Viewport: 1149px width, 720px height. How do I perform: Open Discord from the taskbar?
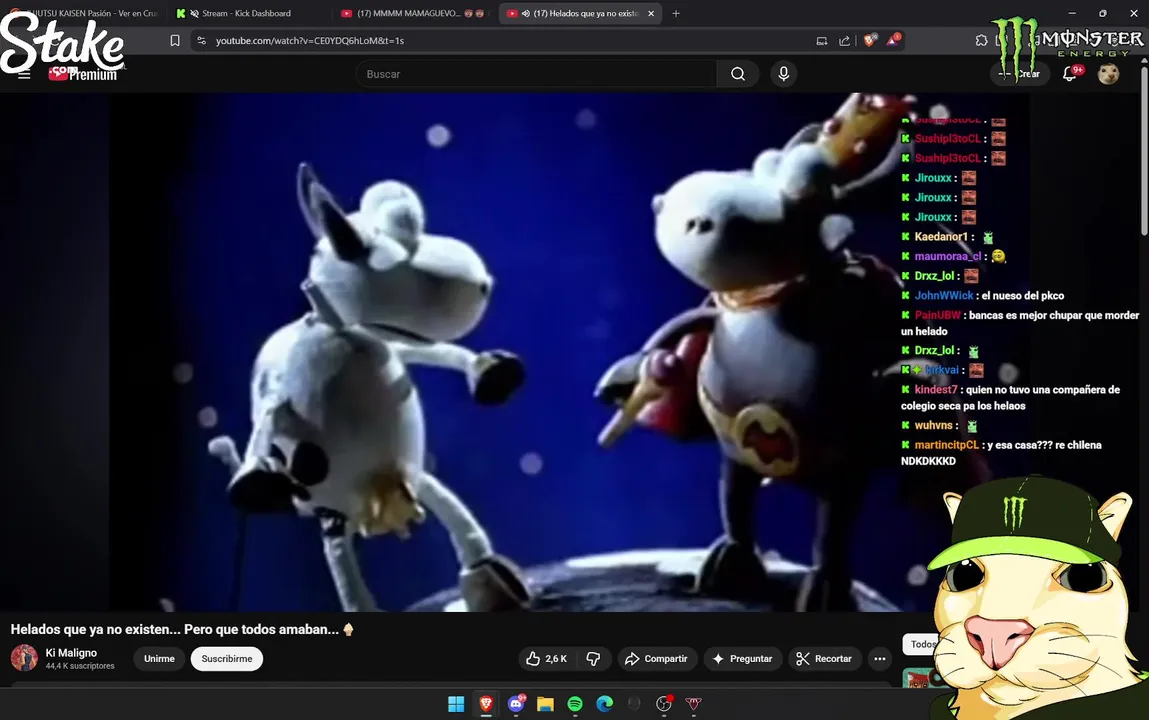516,704
